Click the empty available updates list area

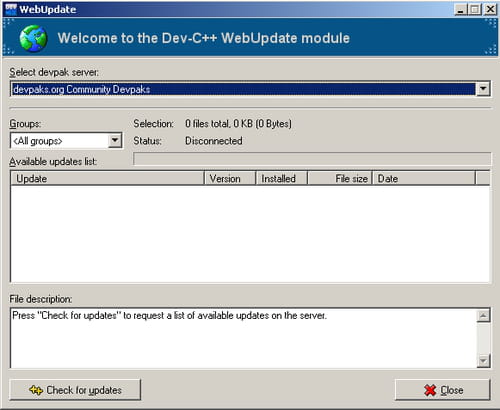pos(250,234)
